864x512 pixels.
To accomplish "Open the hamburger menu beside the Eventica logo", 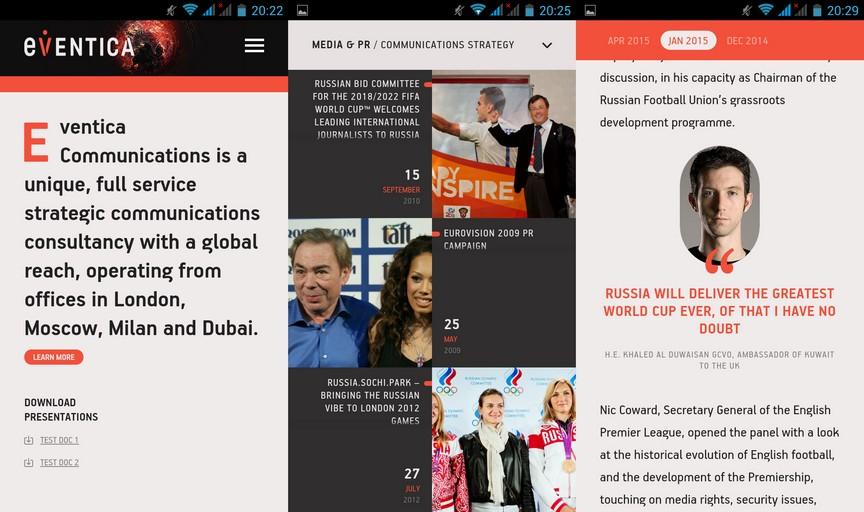I will pyautogui.click(x=254, y=46).
